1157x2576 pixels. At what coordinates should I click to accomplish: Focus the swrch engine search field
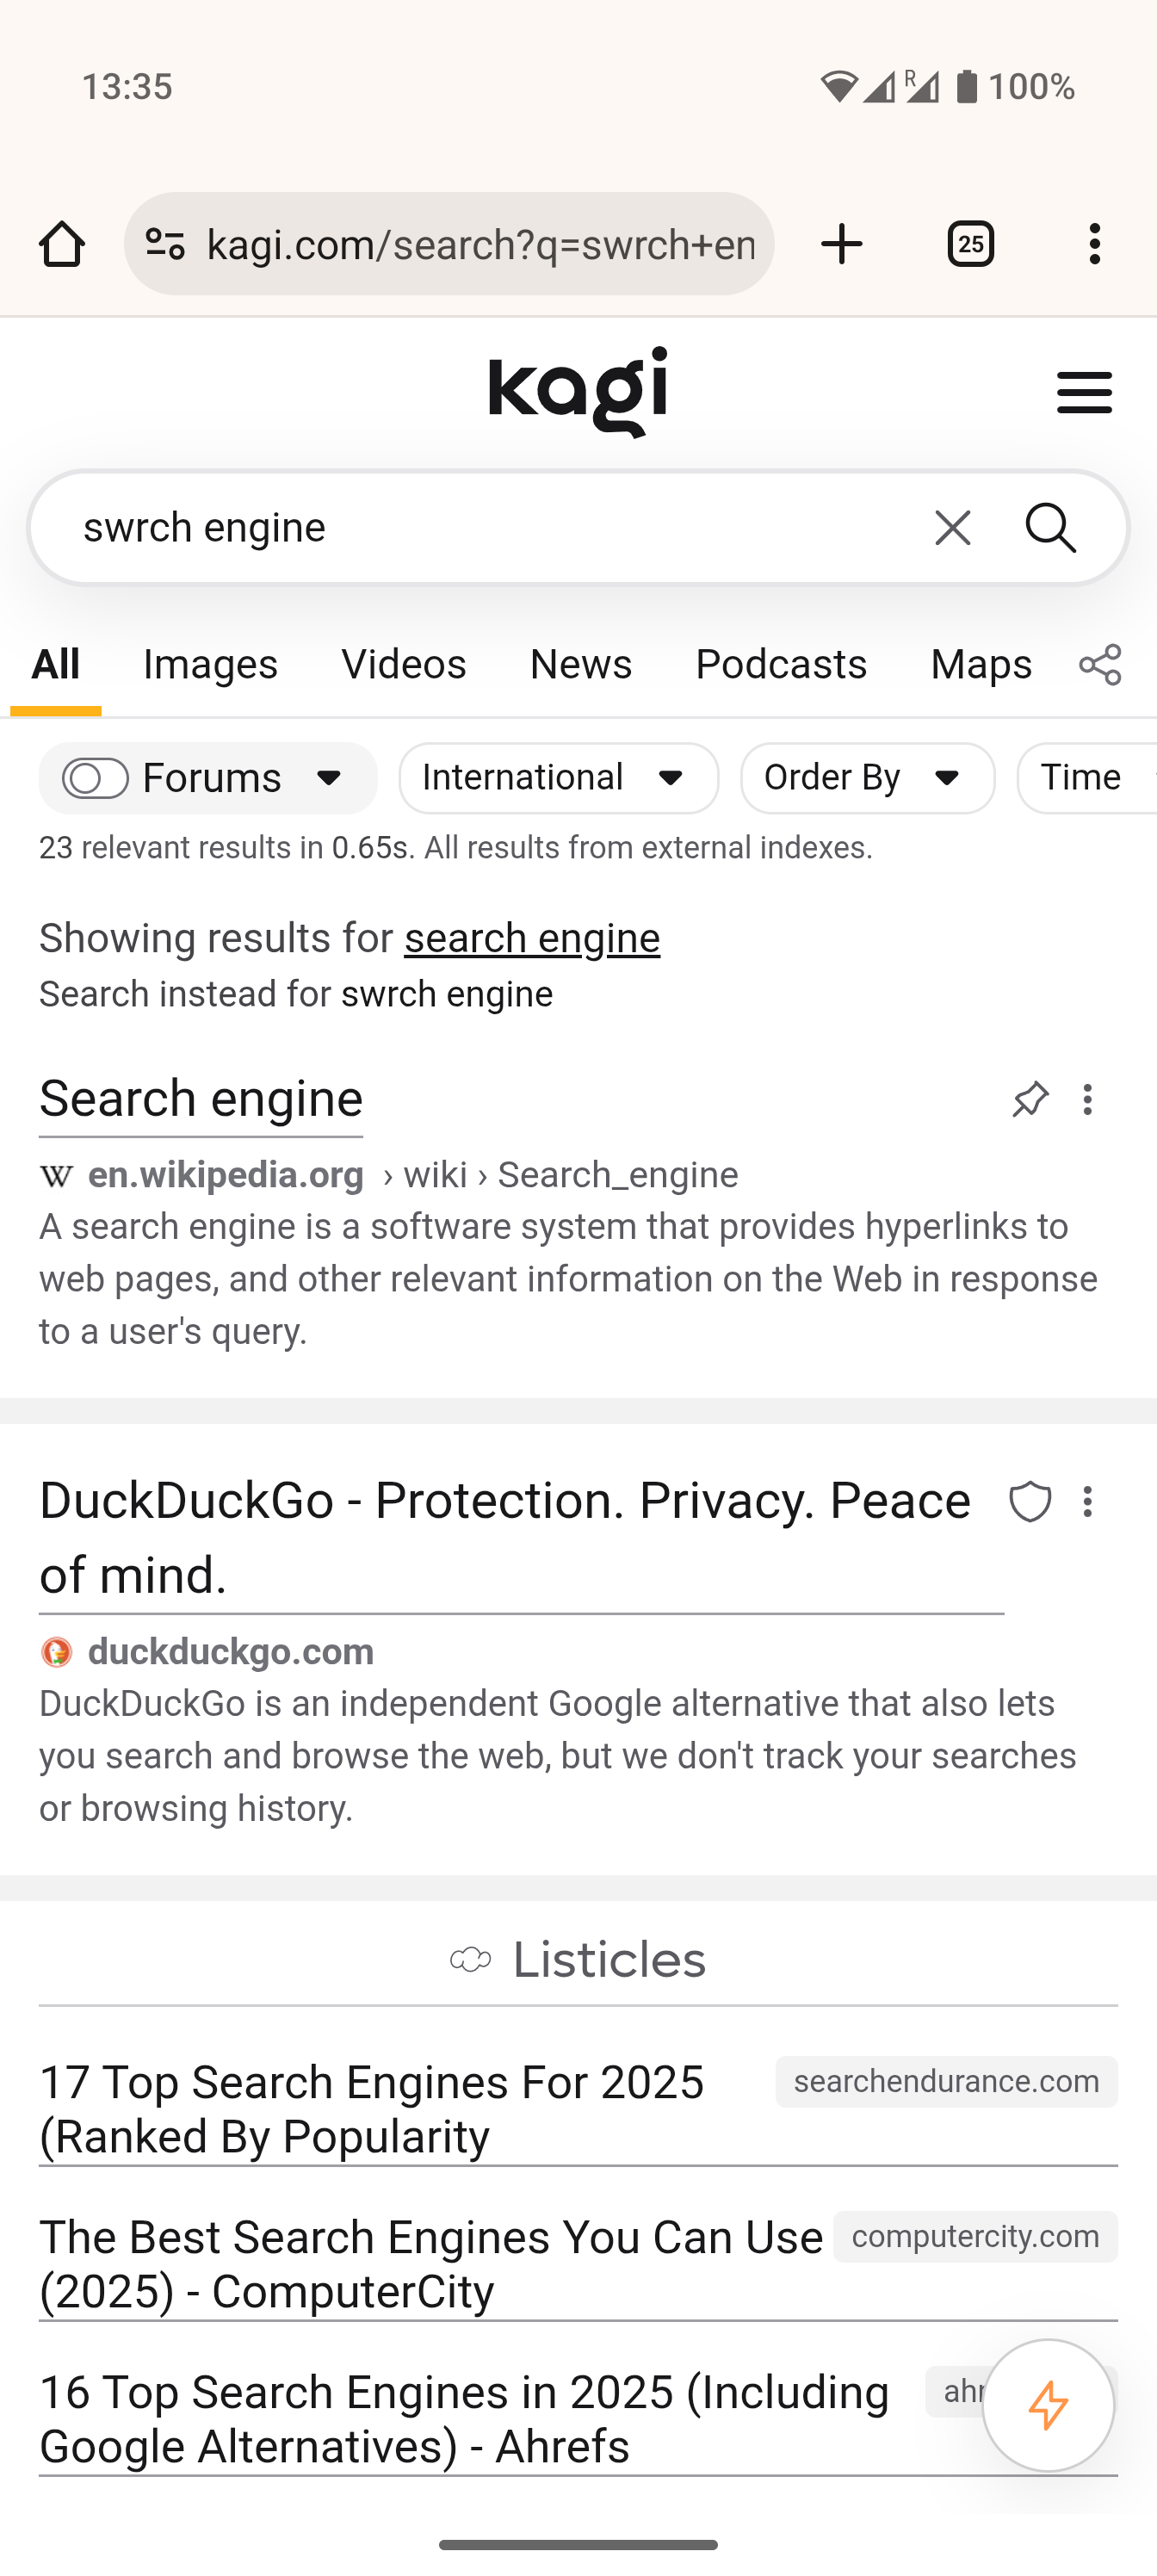tap(480, 528)
